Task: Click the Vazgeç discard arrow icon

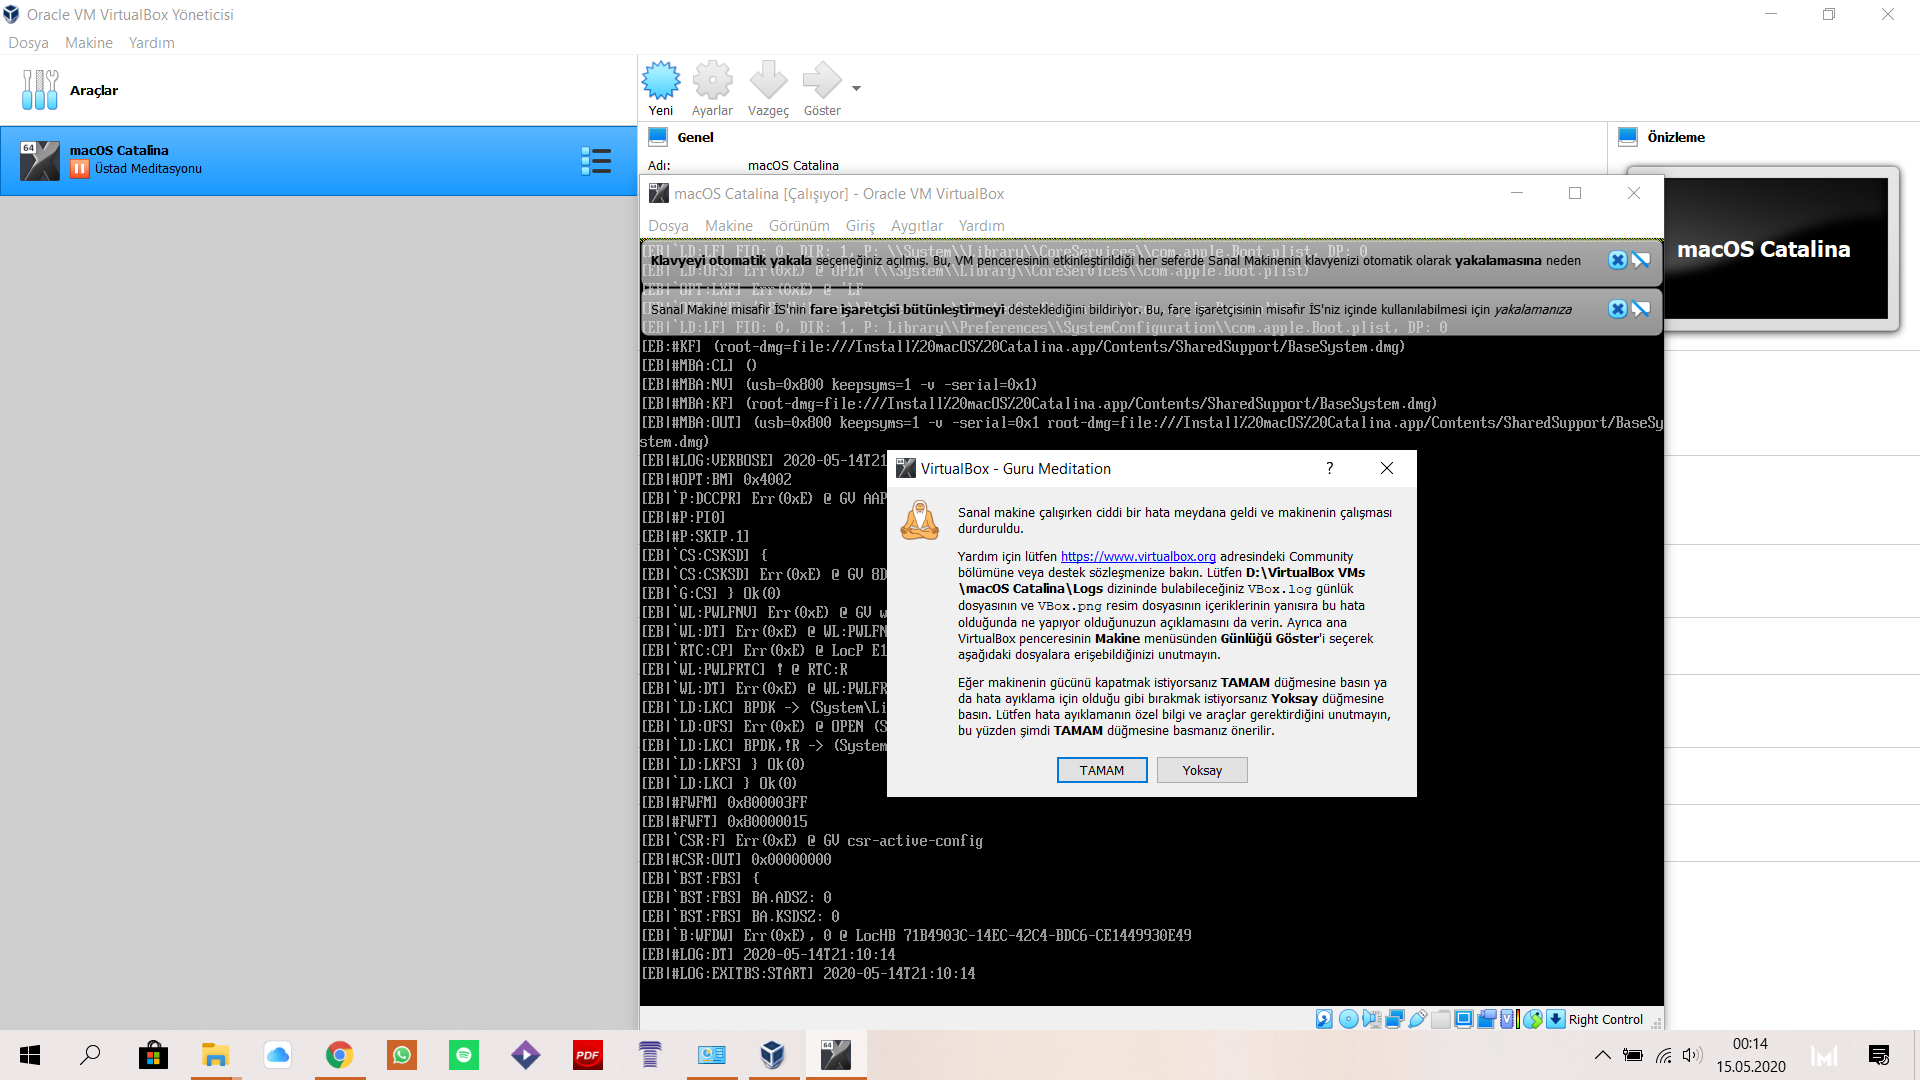Action: [768, 81]
